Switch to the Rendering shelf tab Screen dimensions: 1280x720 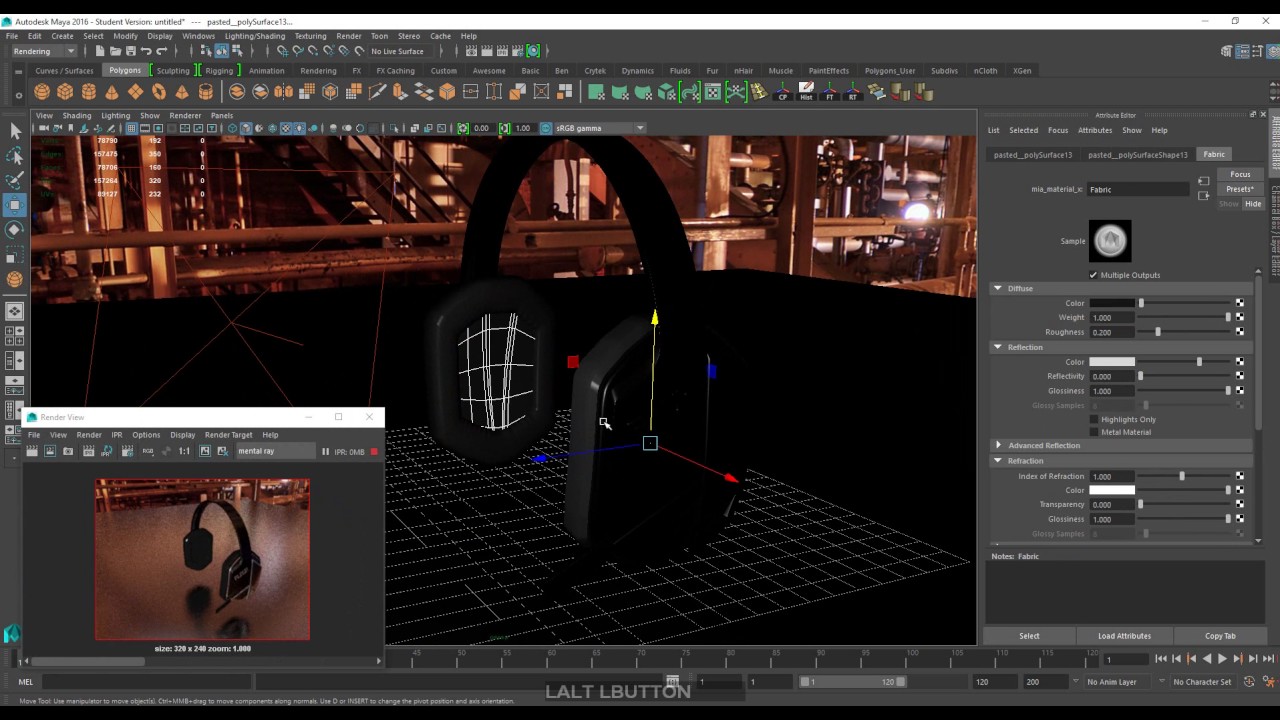coord(318,71)
